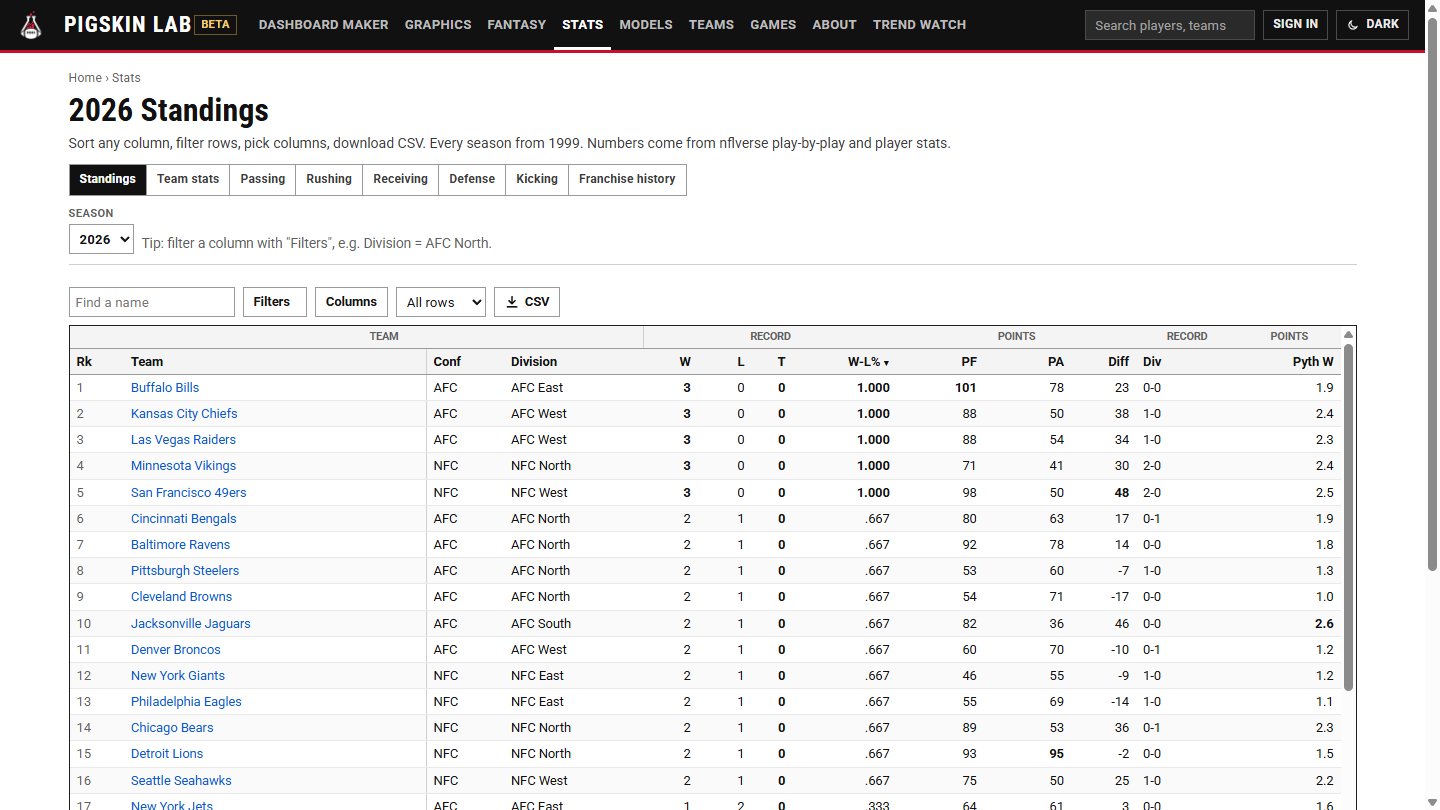Sort by the PF column header
1440x810 pixels.
pyautogui.click(x=969, y=362)
